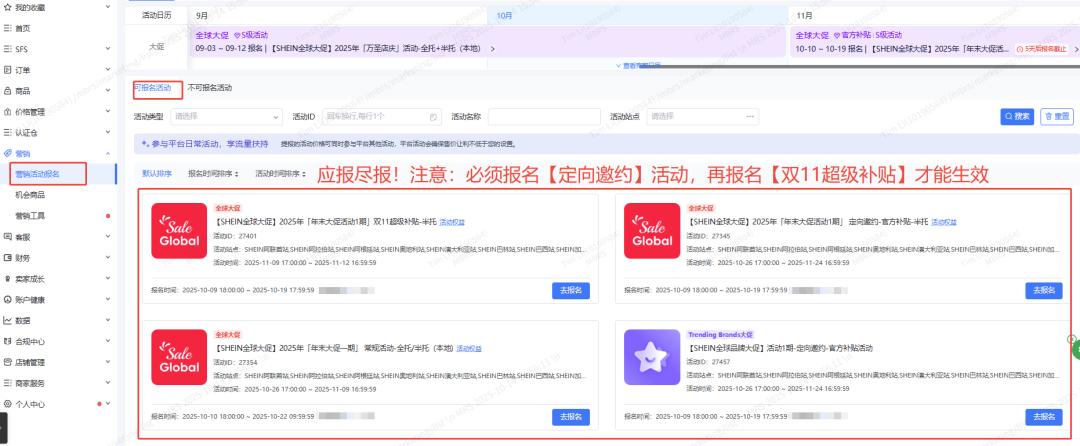Open 活动权益 link of activity 27401

pyautogui.click(x=452, y=222)
